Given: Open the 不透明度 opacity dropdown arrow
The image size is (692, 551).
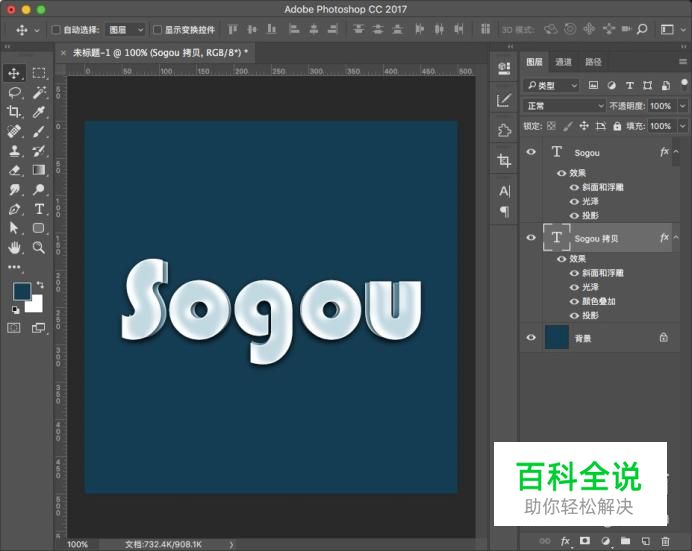Looking at the screenshot, I should coord(683,106).
